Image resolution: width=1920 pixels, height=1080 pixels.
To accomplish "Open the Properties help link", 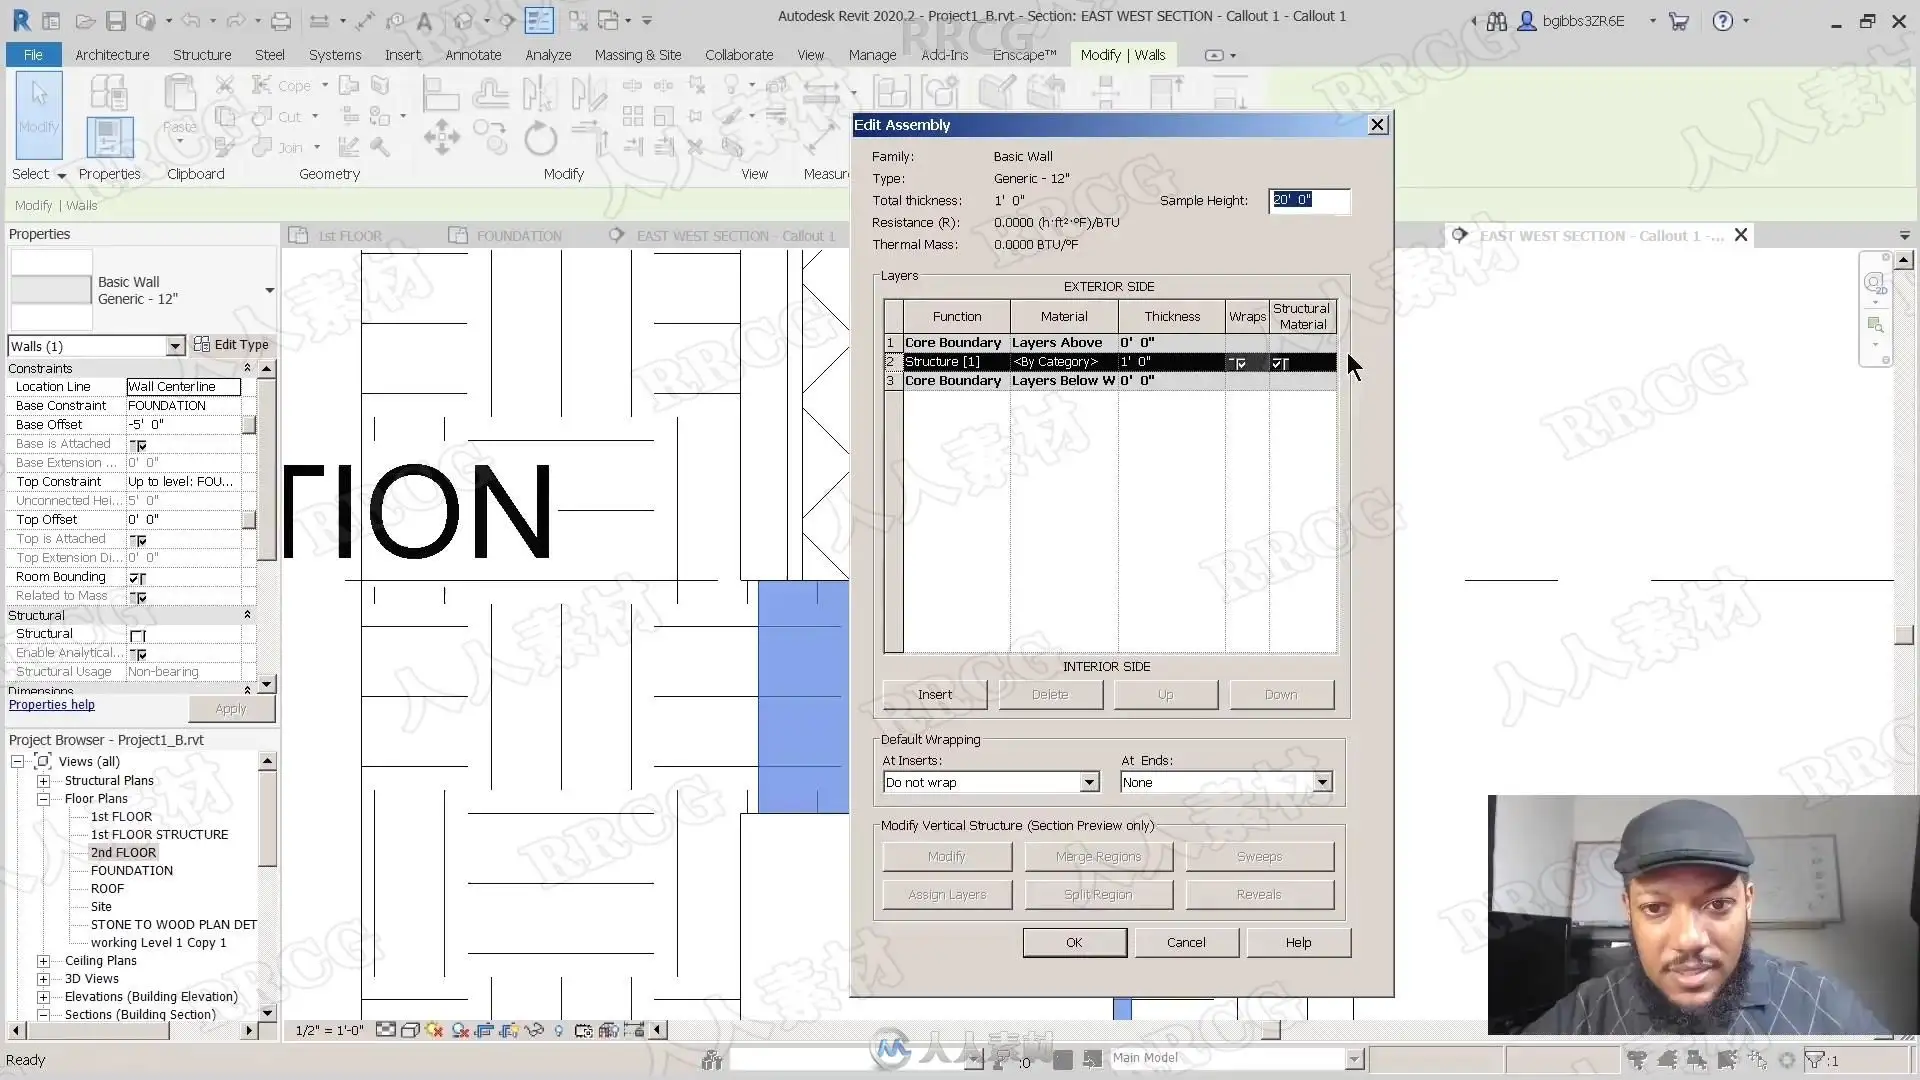I will point(52,705).
